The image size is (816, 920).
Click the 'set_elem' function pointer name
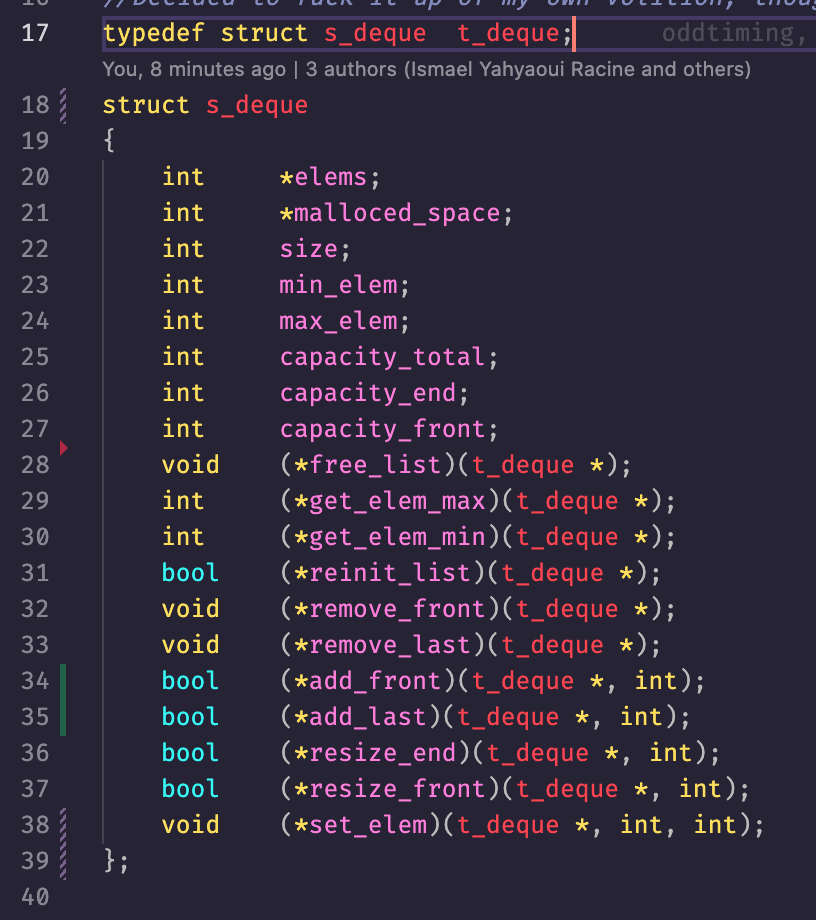(x=367, y=825)
